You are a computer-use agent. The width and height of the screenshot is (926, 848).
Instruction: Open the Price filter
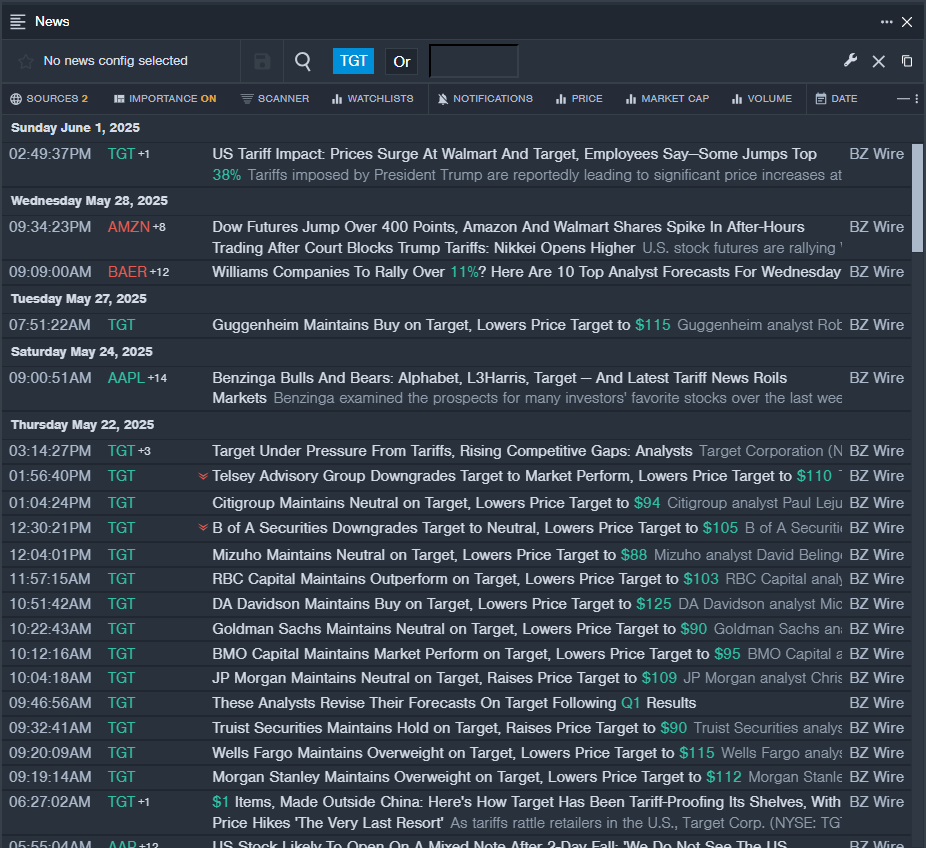579,99
